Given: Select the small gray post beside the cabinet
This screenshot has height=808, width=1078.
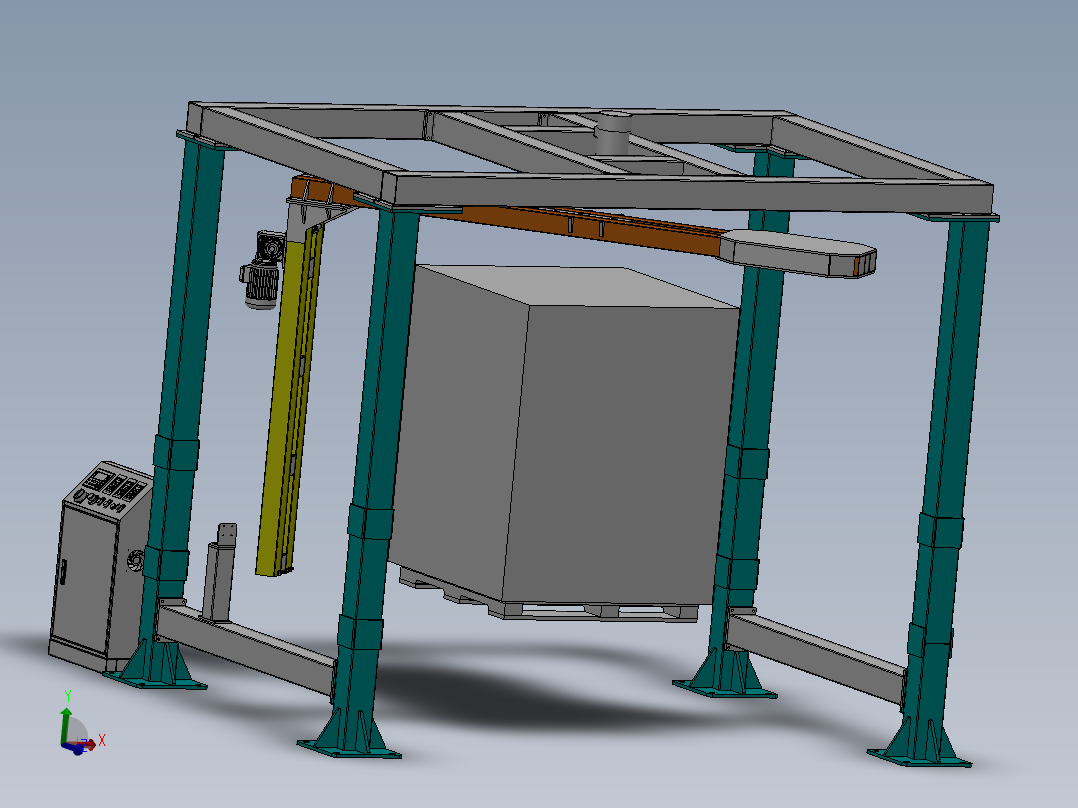Looking at the screenshot, I should tap(220, 572).
